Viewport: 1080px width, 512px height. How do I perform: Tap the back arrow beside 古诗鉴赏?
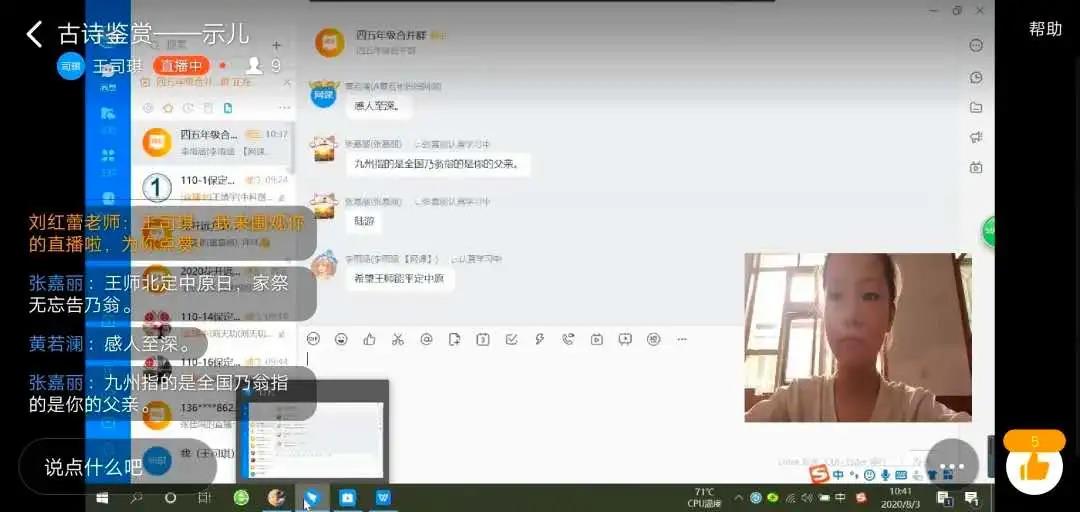pos(34,34)
